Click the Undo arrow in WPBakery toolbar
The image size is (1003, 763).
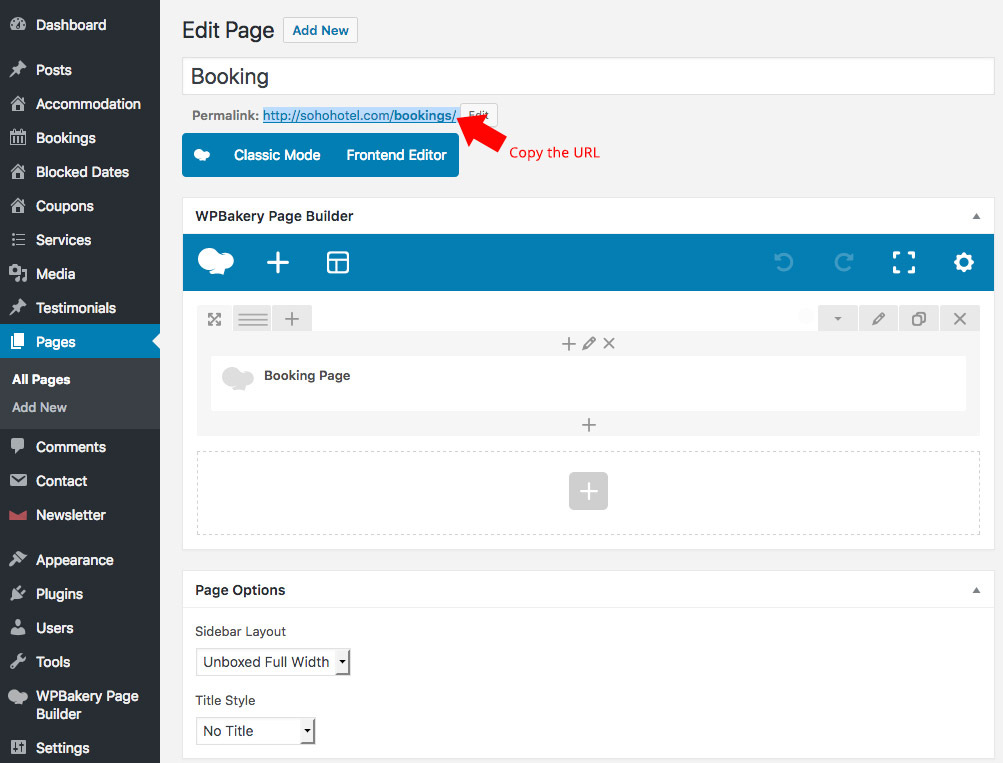tap(784, 262)
